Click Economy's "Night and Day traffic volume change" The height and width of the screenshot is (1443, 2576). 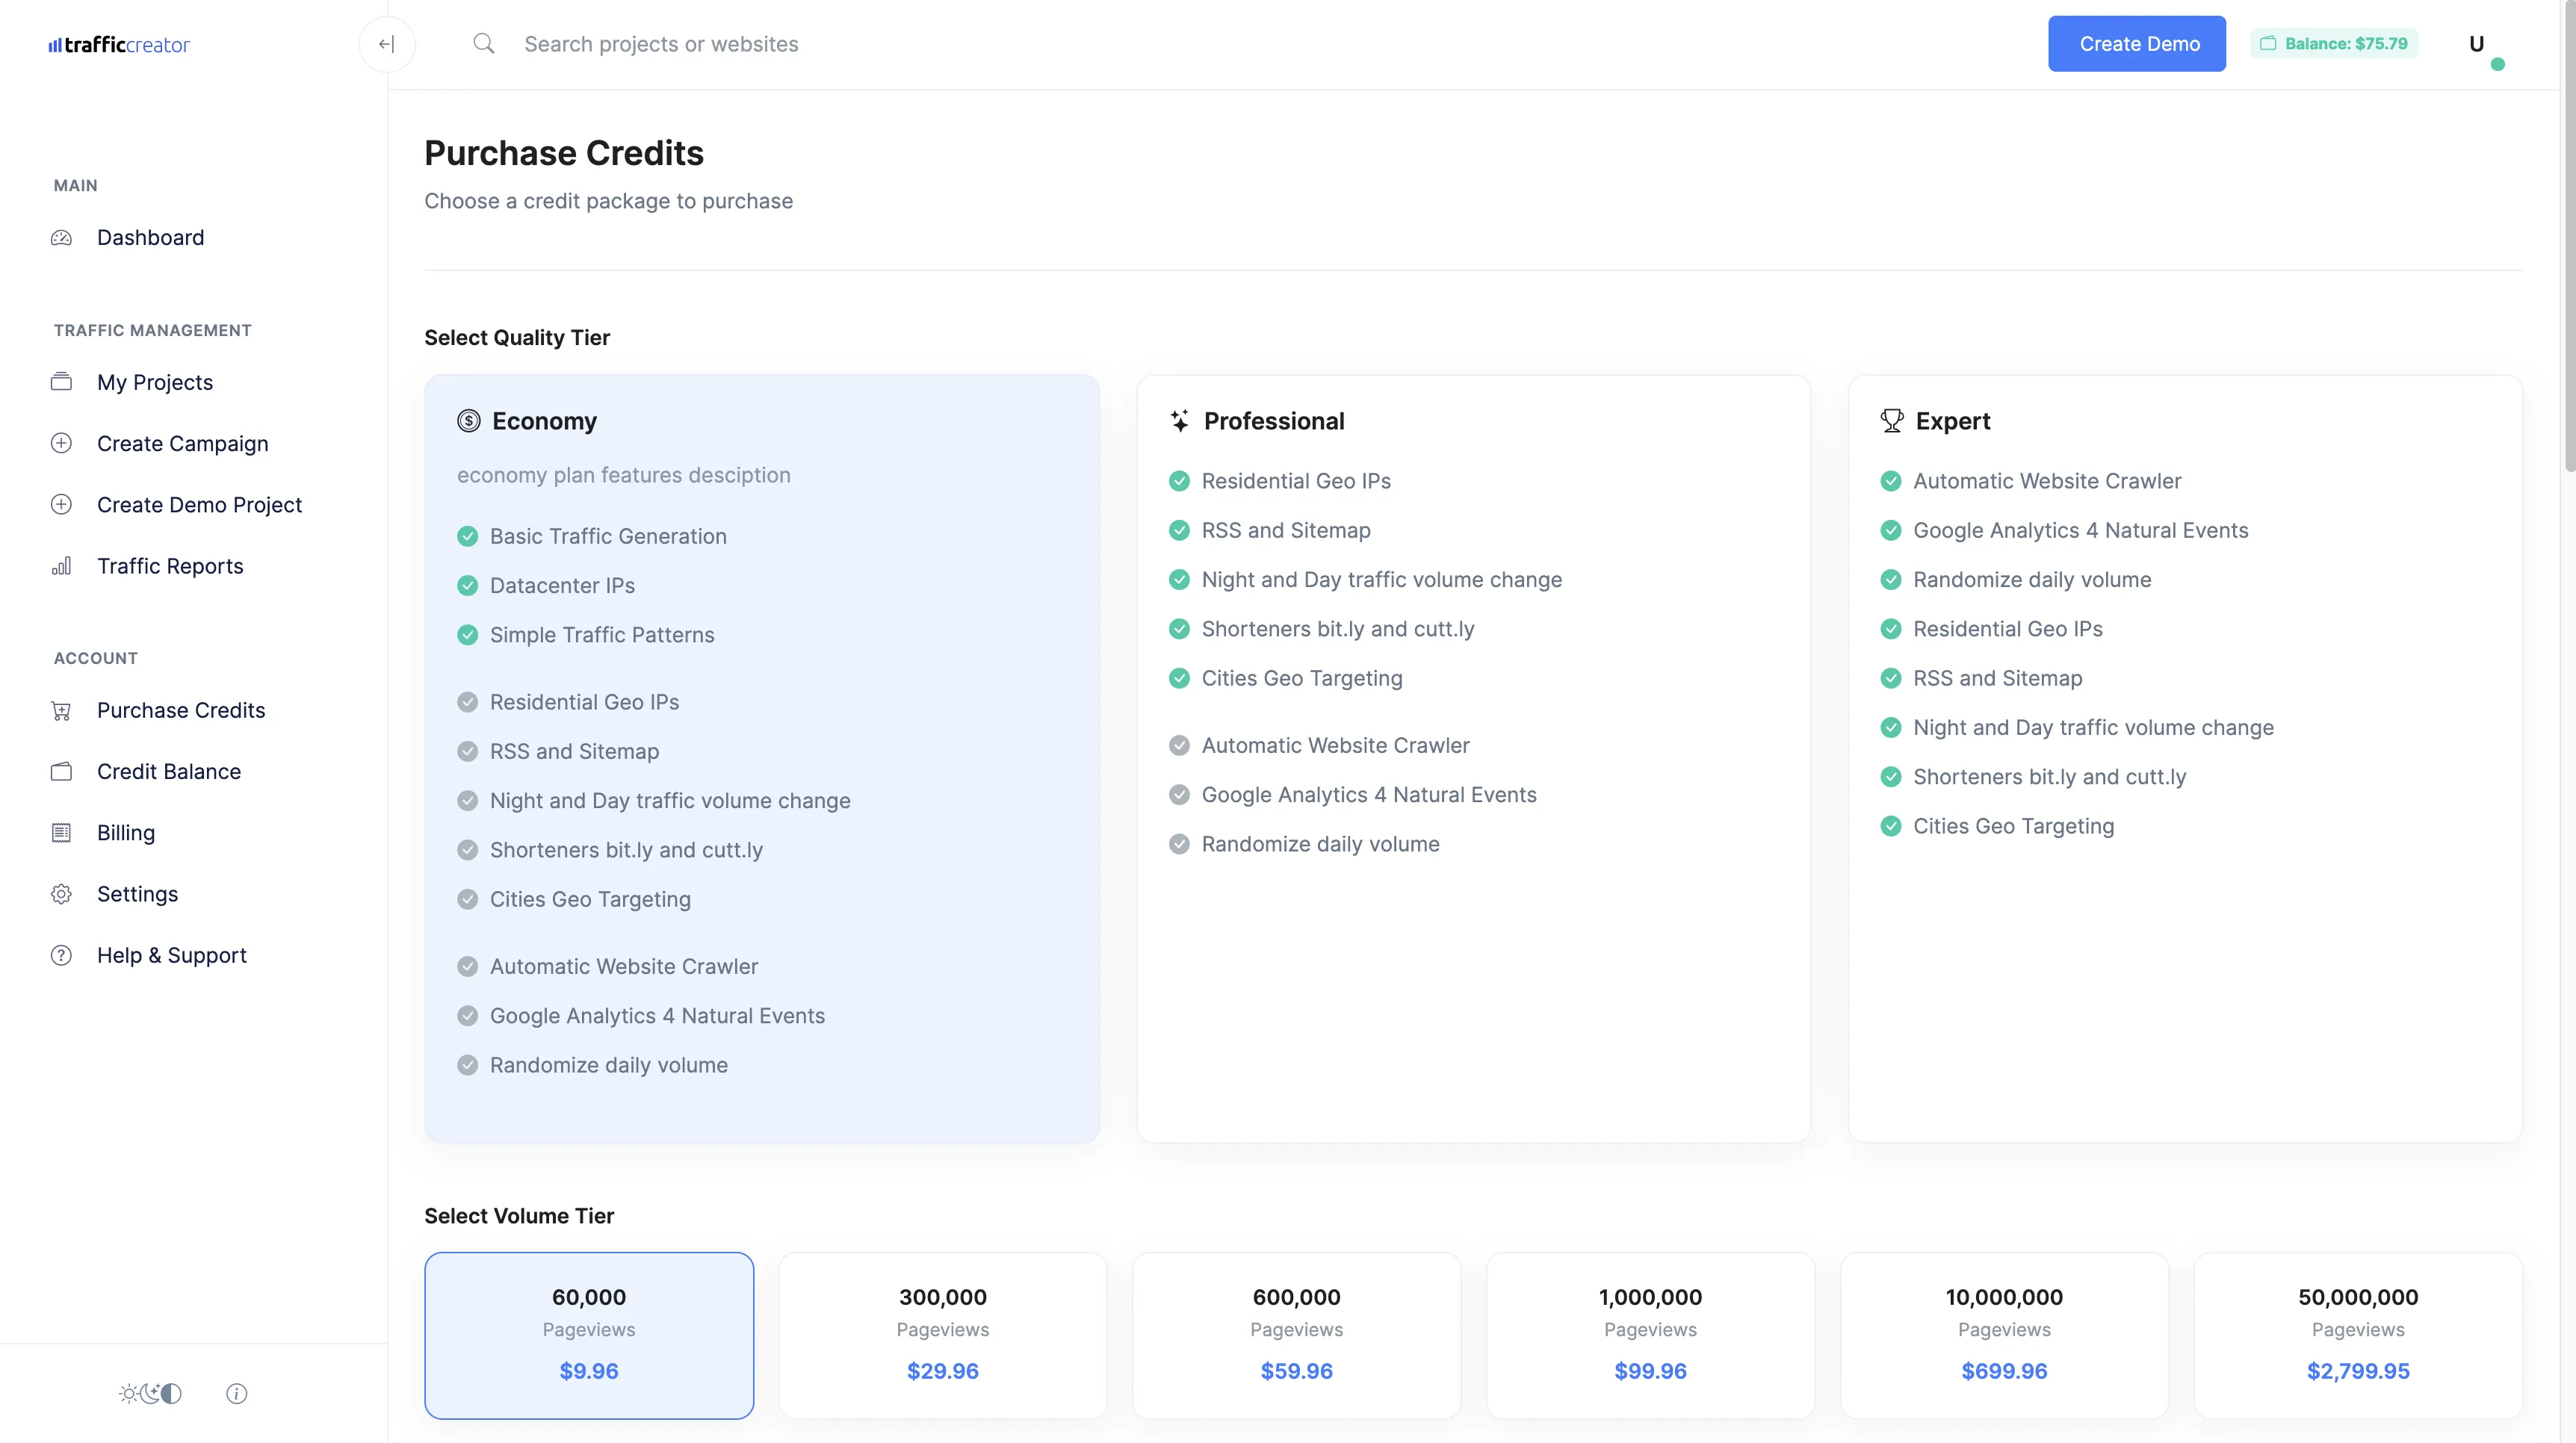pyautogui.click(x=670, y=801)
